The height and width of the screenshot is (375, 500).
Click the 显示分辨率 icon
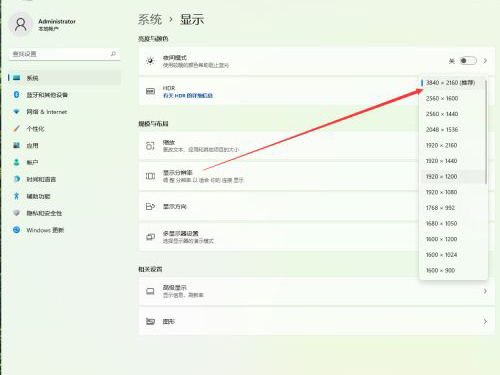[150, 176]
